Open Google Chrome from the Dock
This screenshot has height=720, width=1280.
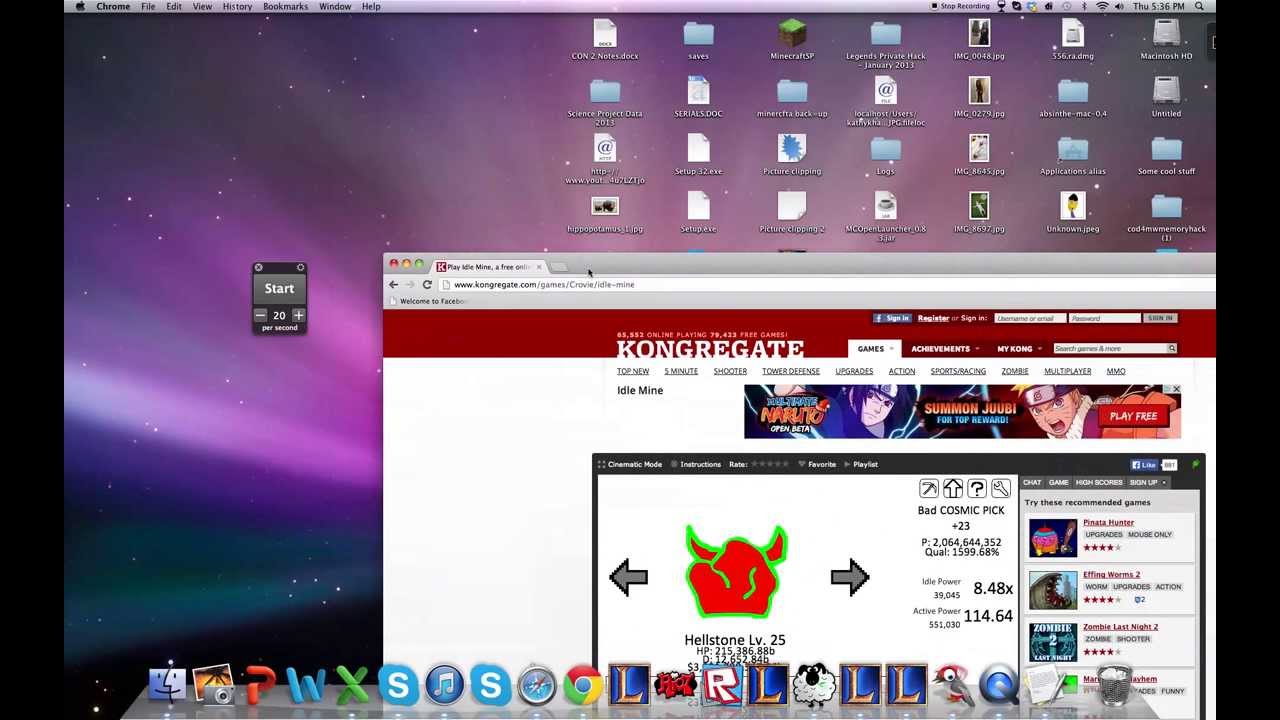coord(583,686)
